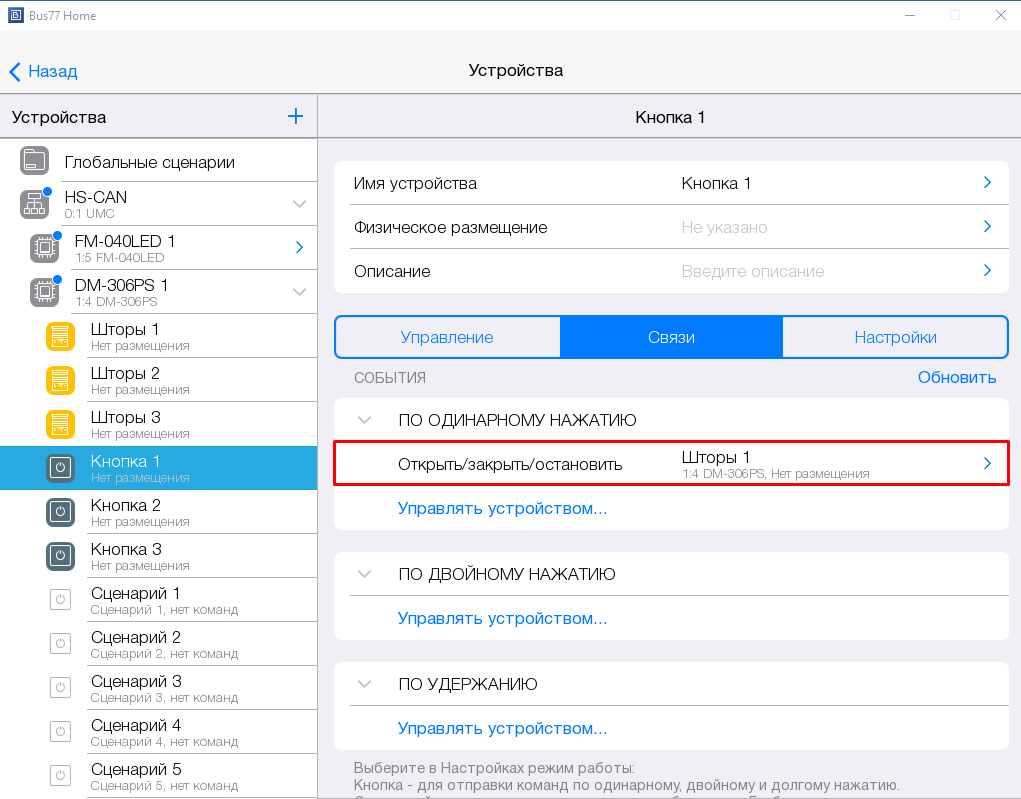Viewport: 1021px width, 799px height.
Task: Collapse the ПО ОДИНАРНОМУ НАЖАТИЮ section
Action: click(x=365, y=420)
